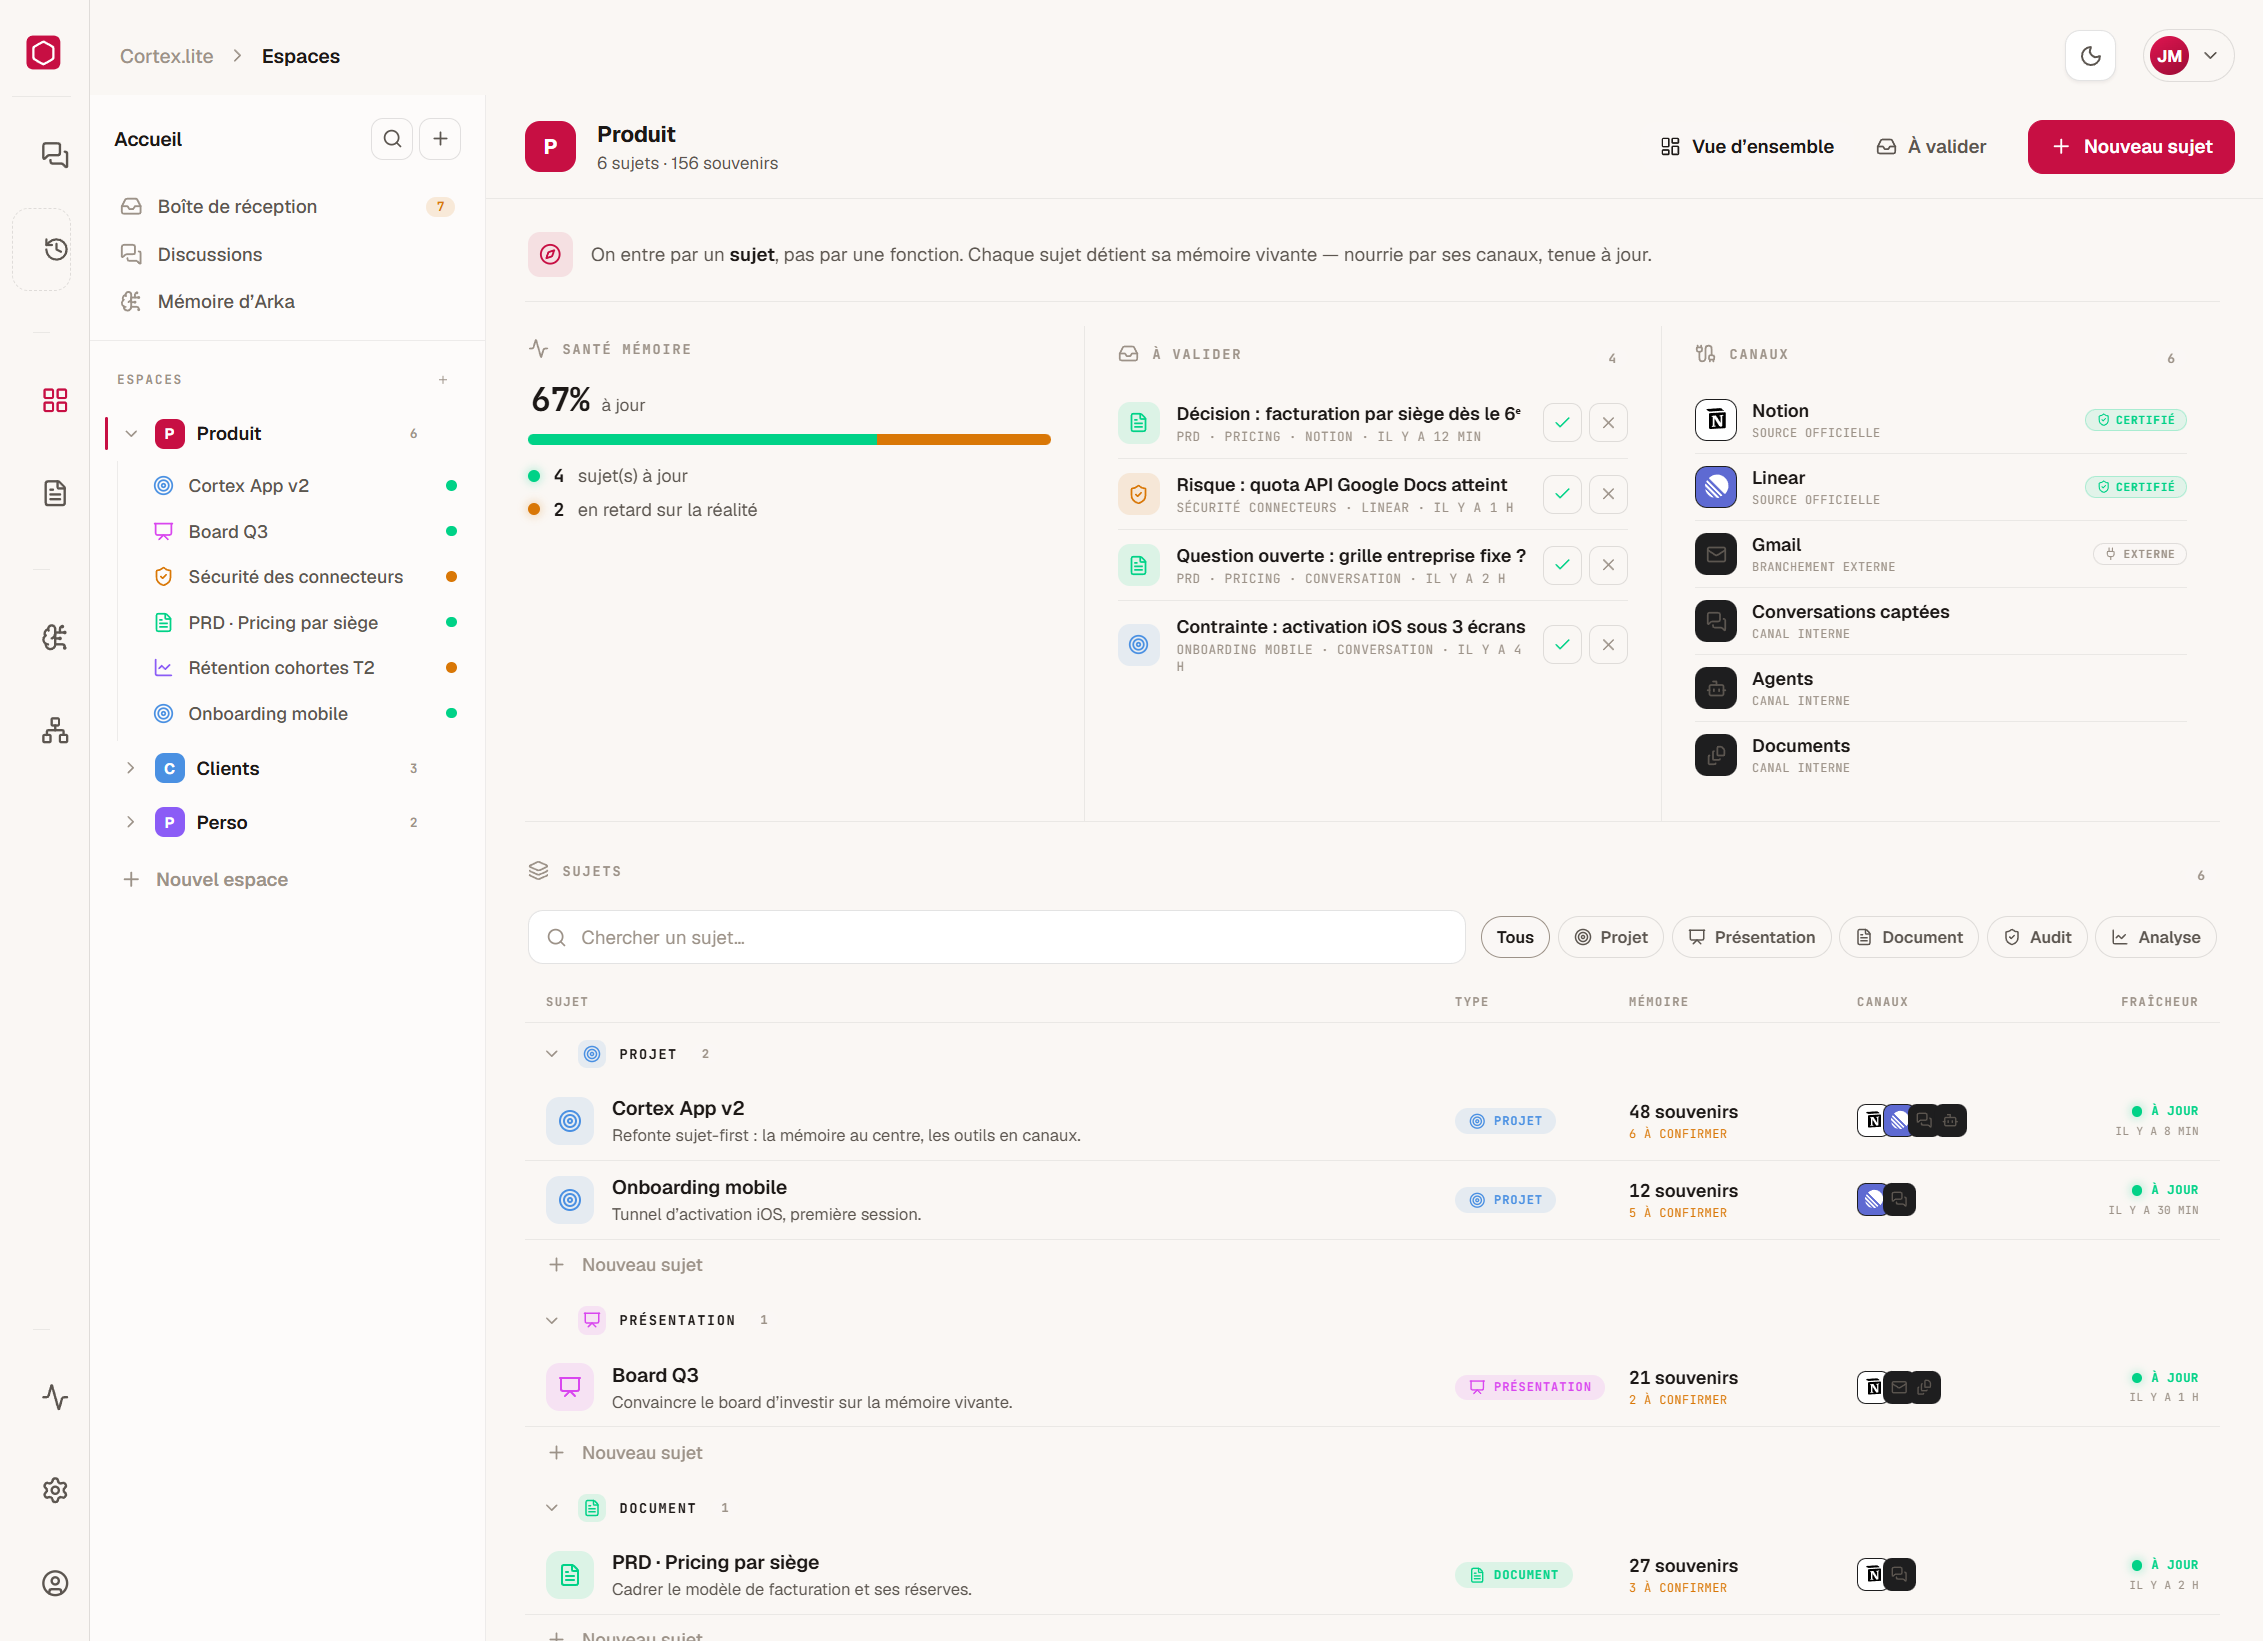This screenshot has width=2263, height=1641.
Task: Click Nouveau sujet under PRÉSENTATION group
Action: coord(626,1453)
